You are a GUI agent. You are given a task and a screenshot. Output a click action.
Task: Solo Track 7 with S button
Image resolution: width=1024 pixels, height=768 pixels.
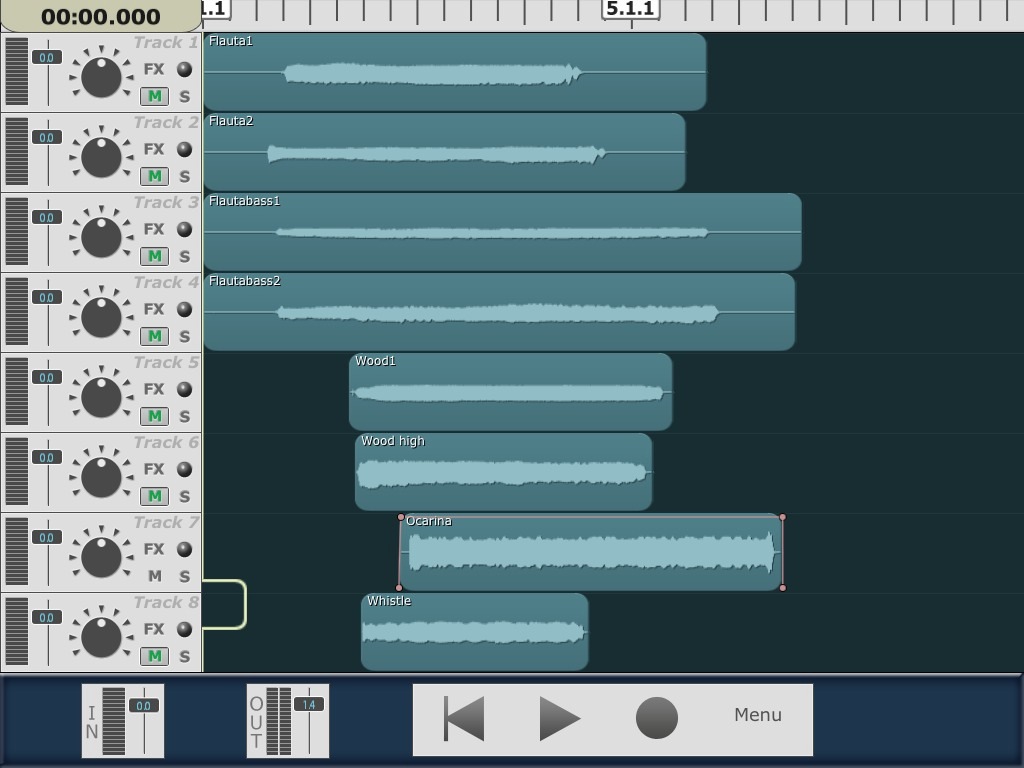pos(185,577)
